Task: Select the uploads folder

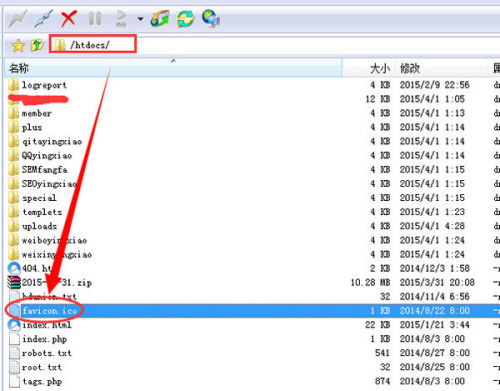Action: 39,226
